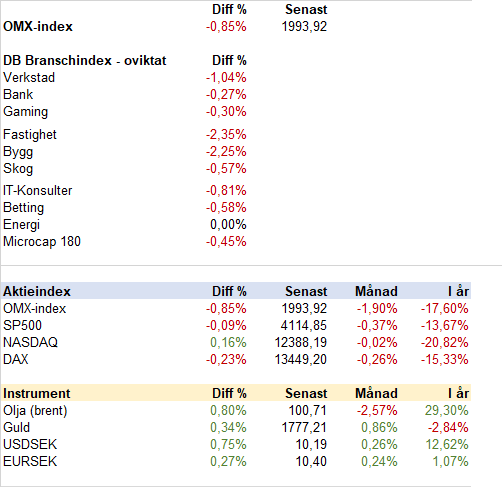This screenshot has width=502, height=493.
Task: Select the OMX-index heading cell
Action: tap(38, 27)
